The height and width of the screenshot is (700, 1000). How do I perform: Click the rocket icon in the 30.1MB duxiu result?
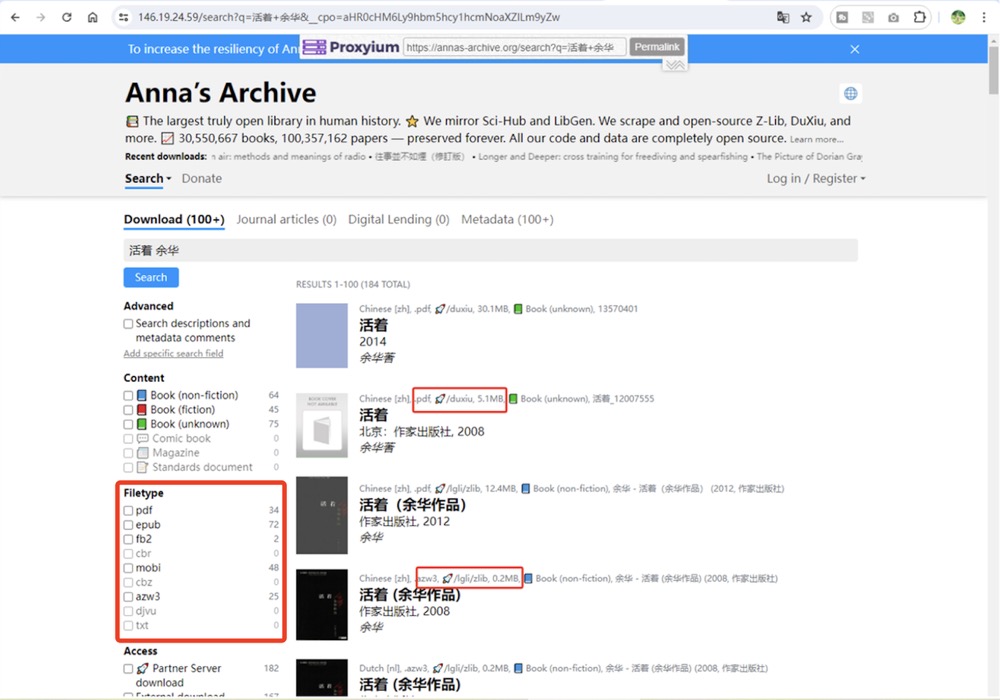point(440,309)
